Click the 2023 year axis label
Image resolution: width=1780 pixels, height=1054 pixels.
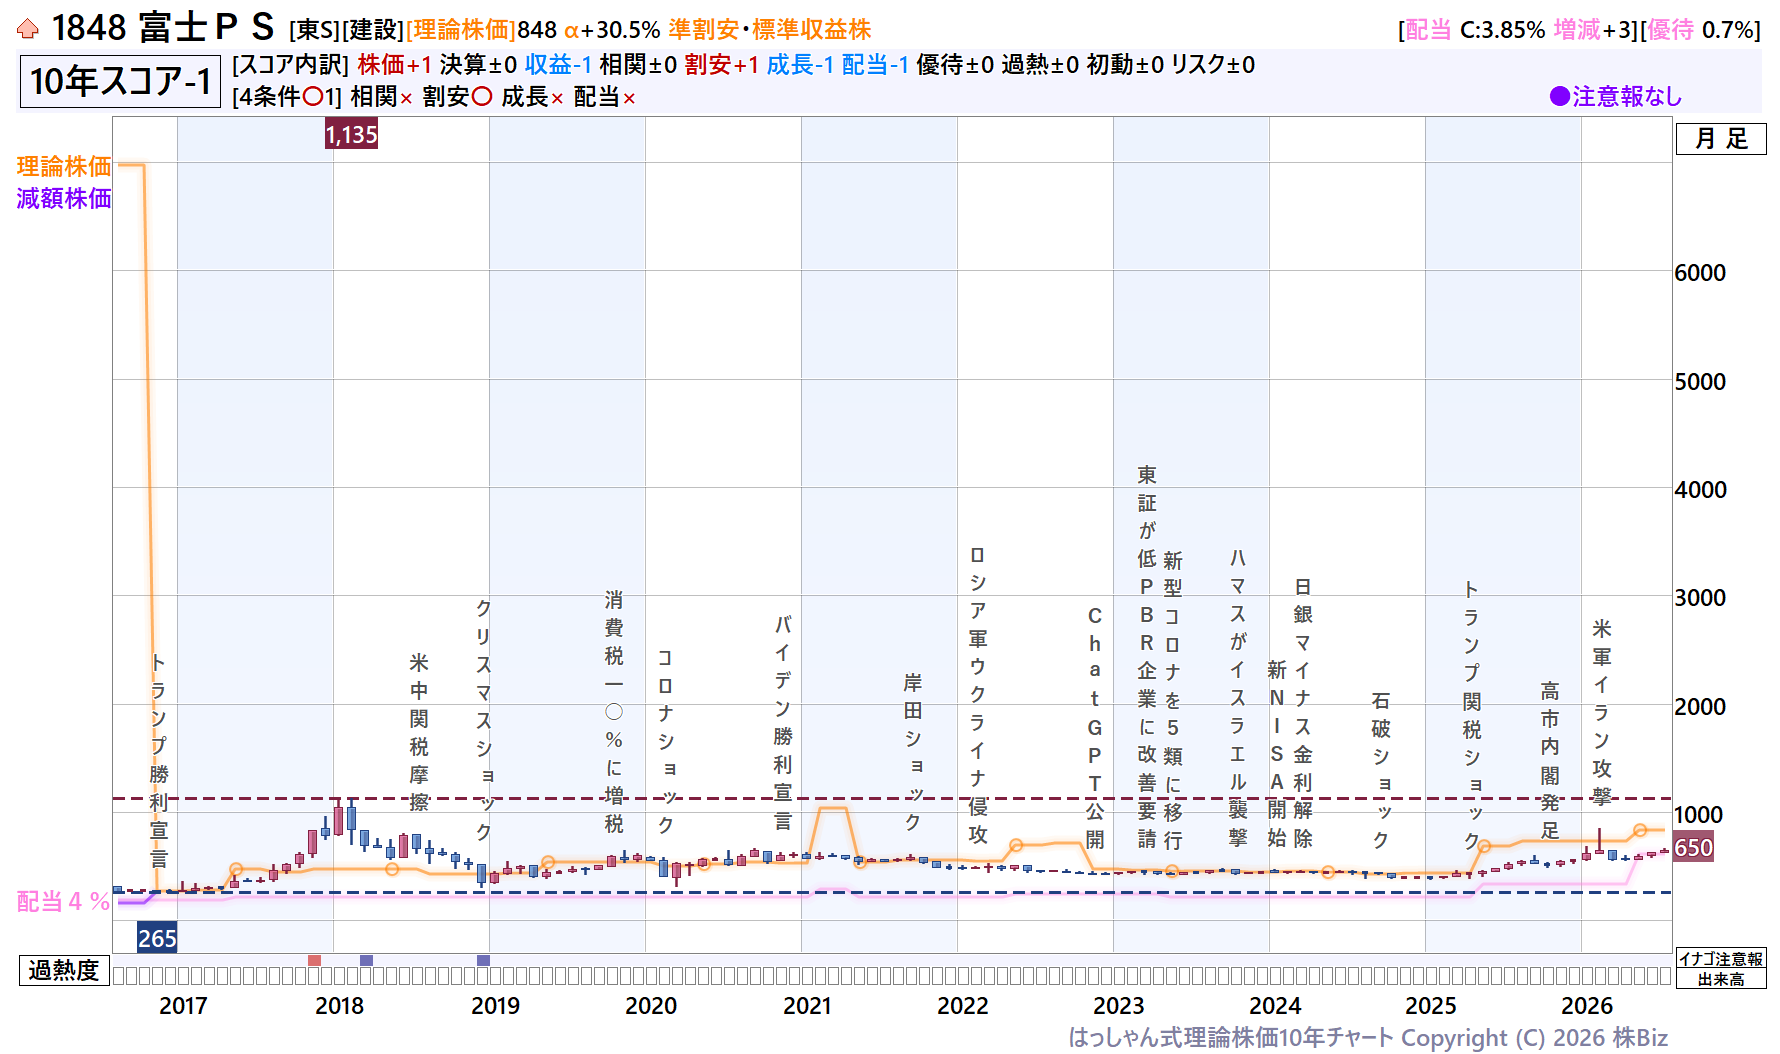point(1119,1005)
